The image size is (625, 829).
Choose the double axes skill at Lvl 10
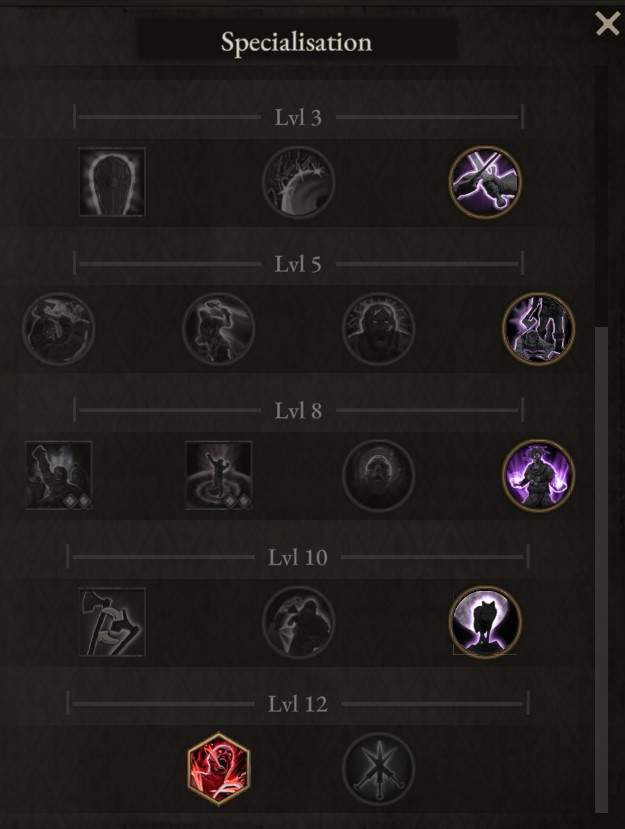click(x=112, y=622)
